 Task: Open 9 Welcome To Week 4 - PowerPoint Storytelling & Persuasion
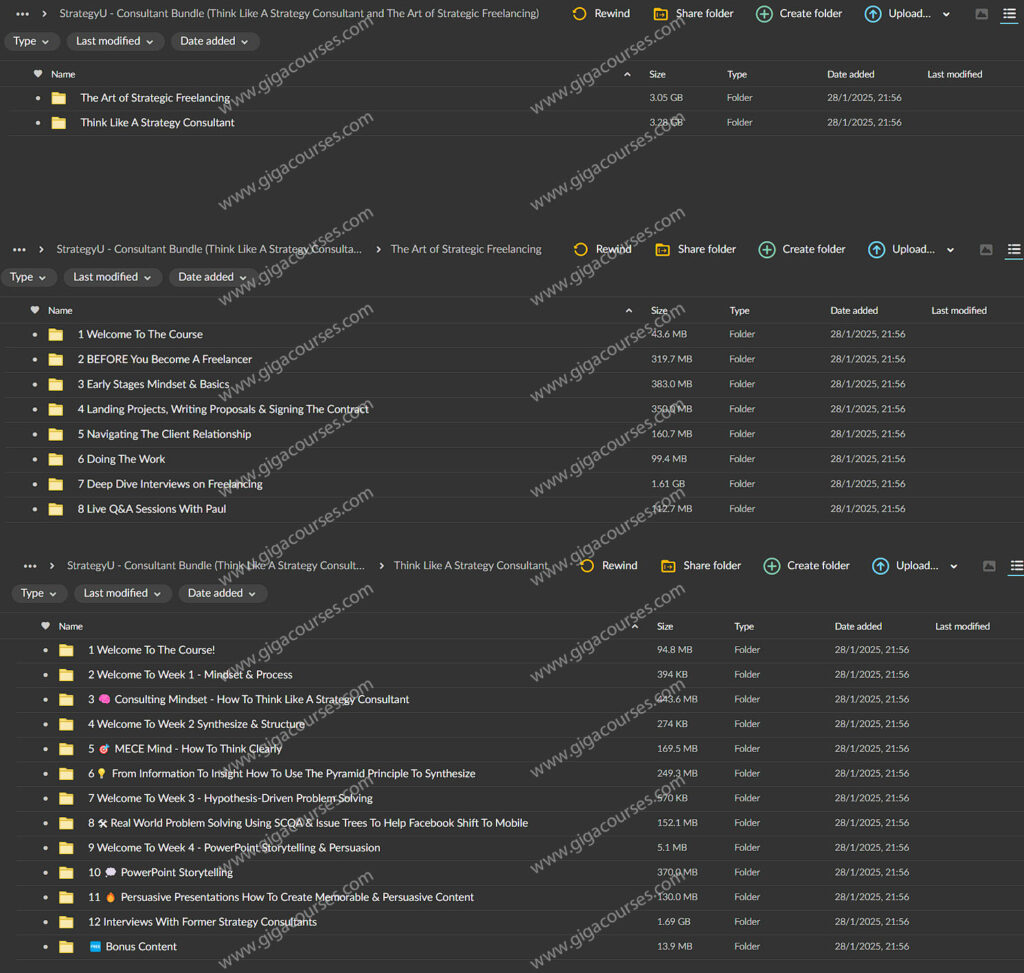234,848
